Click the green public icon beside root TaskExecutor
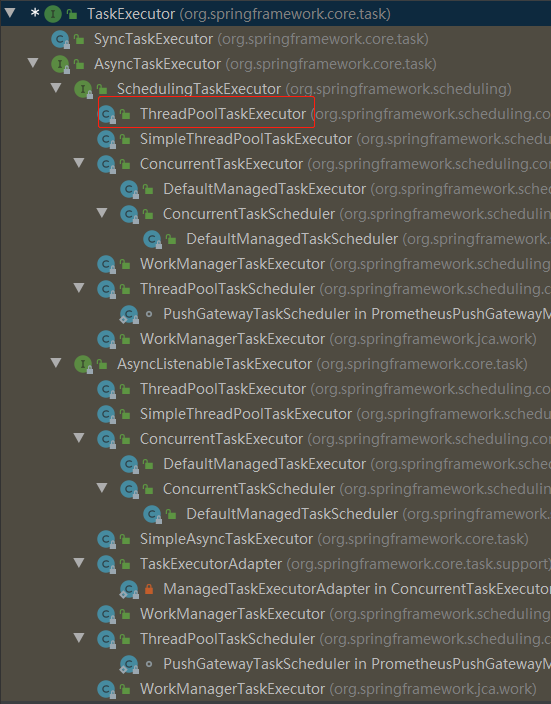Viewport: 551px width, 704px height. (x=72, y=14)
